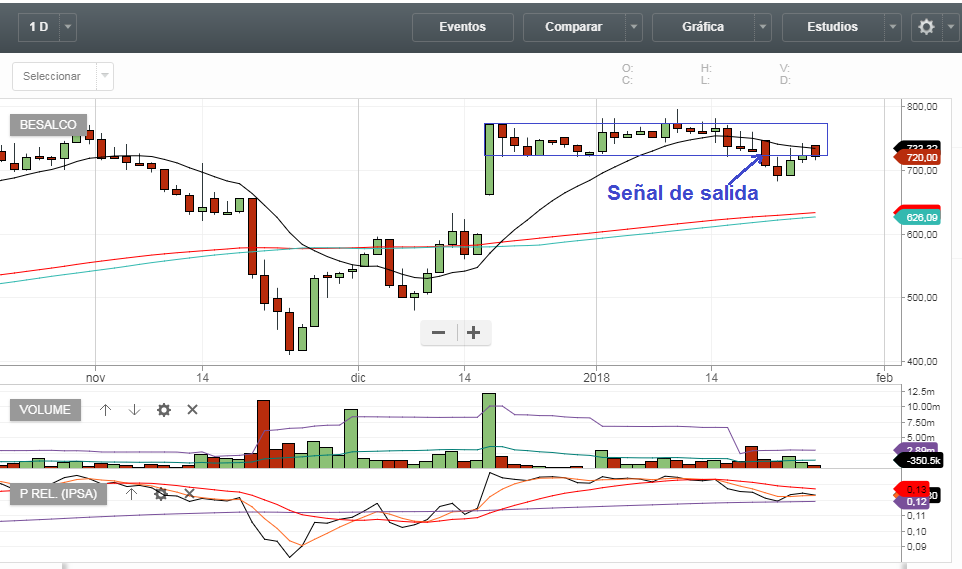Viewport: 962px width, 569px height.
Task: Click the BESALCO series label
Action: pyautogui.click(x=48, y=125)
